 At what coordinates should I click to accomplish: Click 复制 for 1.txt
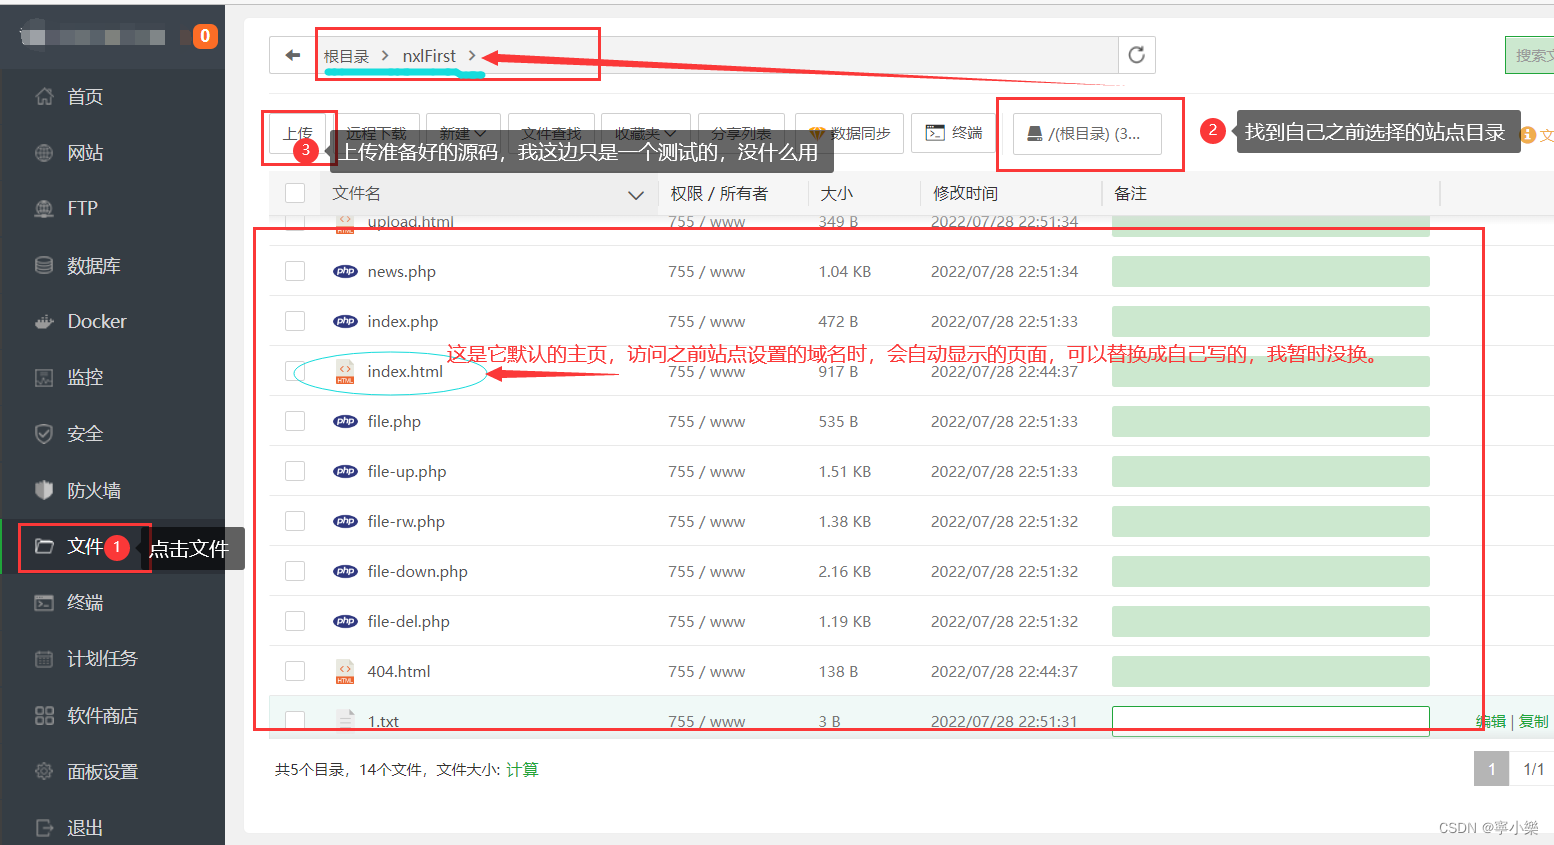point(1533,721)
